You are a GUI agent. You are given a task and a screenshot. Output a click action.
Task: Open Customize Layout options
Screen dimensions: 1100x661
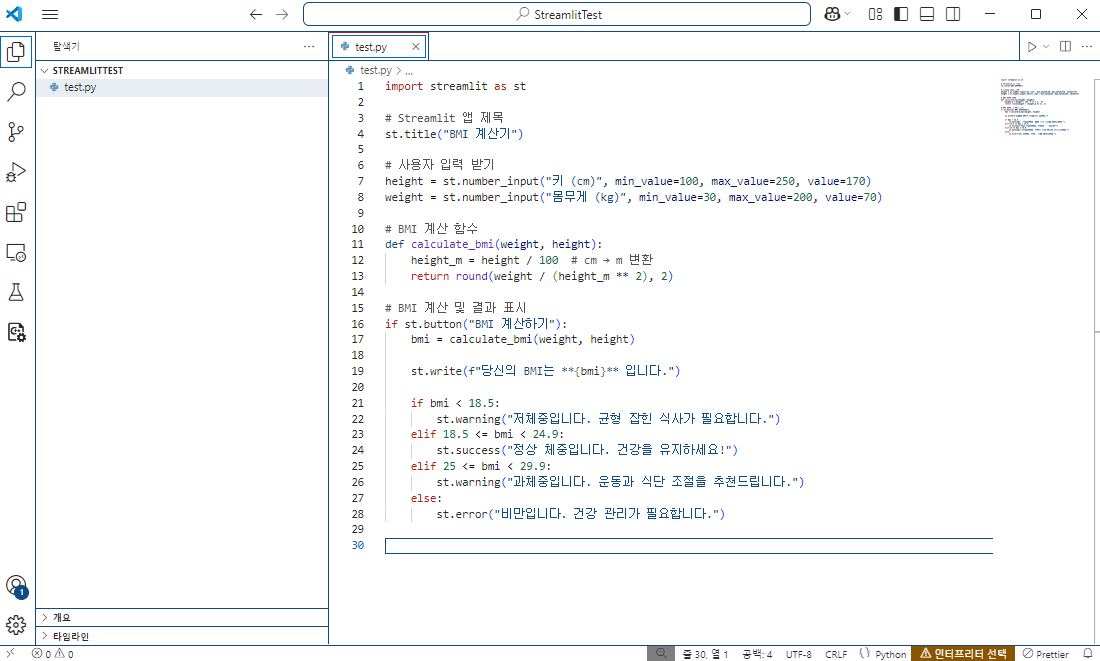click(x=876, y=14)
